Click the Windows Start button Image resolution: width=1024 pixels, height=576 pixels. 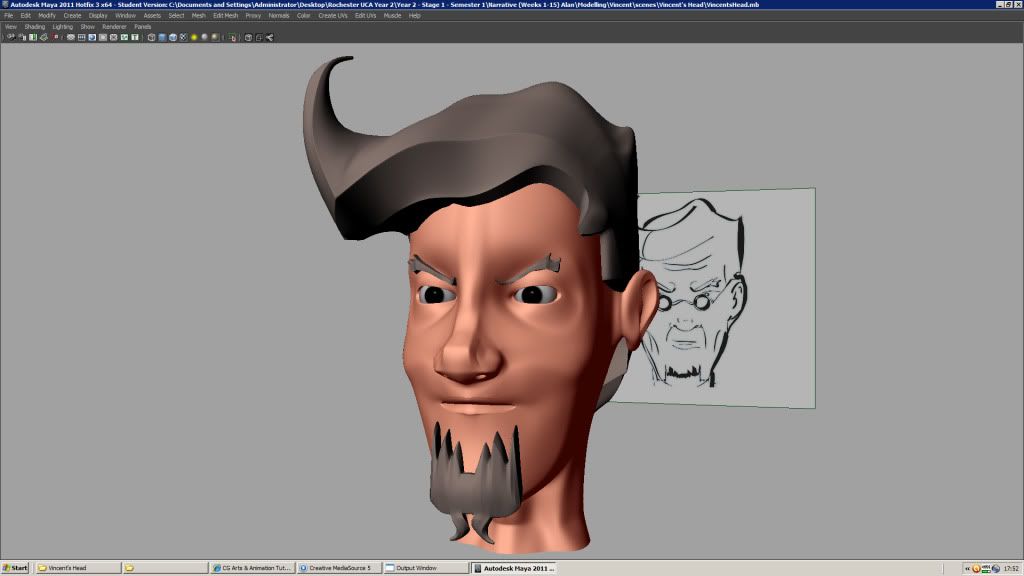click(x=15, y=568)
